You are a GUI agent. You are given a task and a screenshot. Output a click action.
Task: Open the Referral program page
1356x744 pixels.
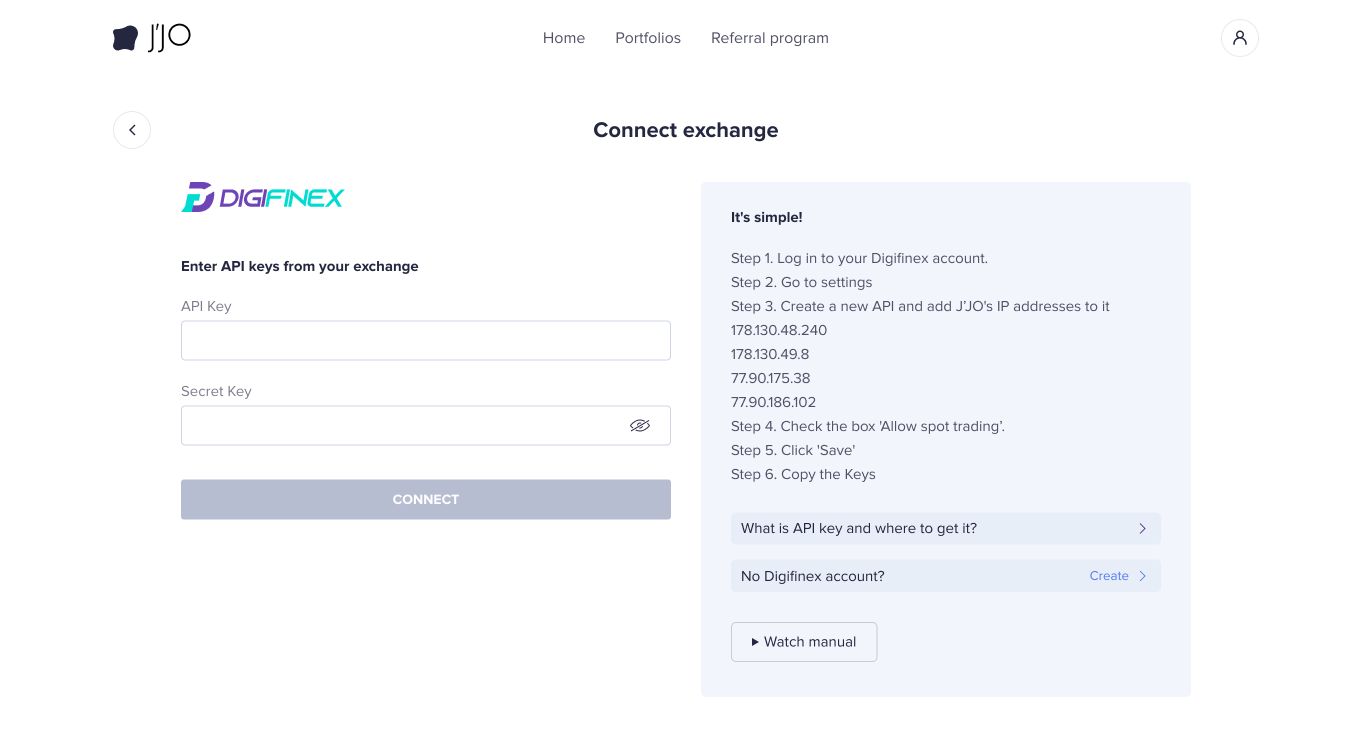pos(769,38)
